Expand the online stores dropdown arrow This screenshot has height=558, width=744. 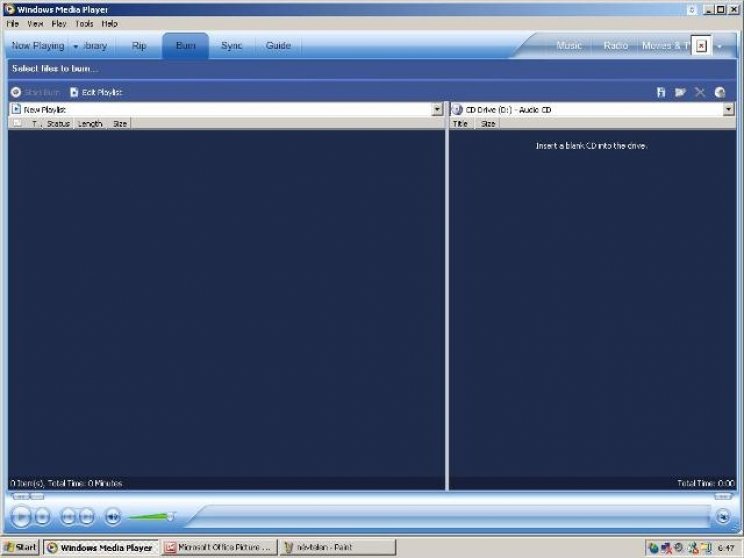(x=720, y=46)
